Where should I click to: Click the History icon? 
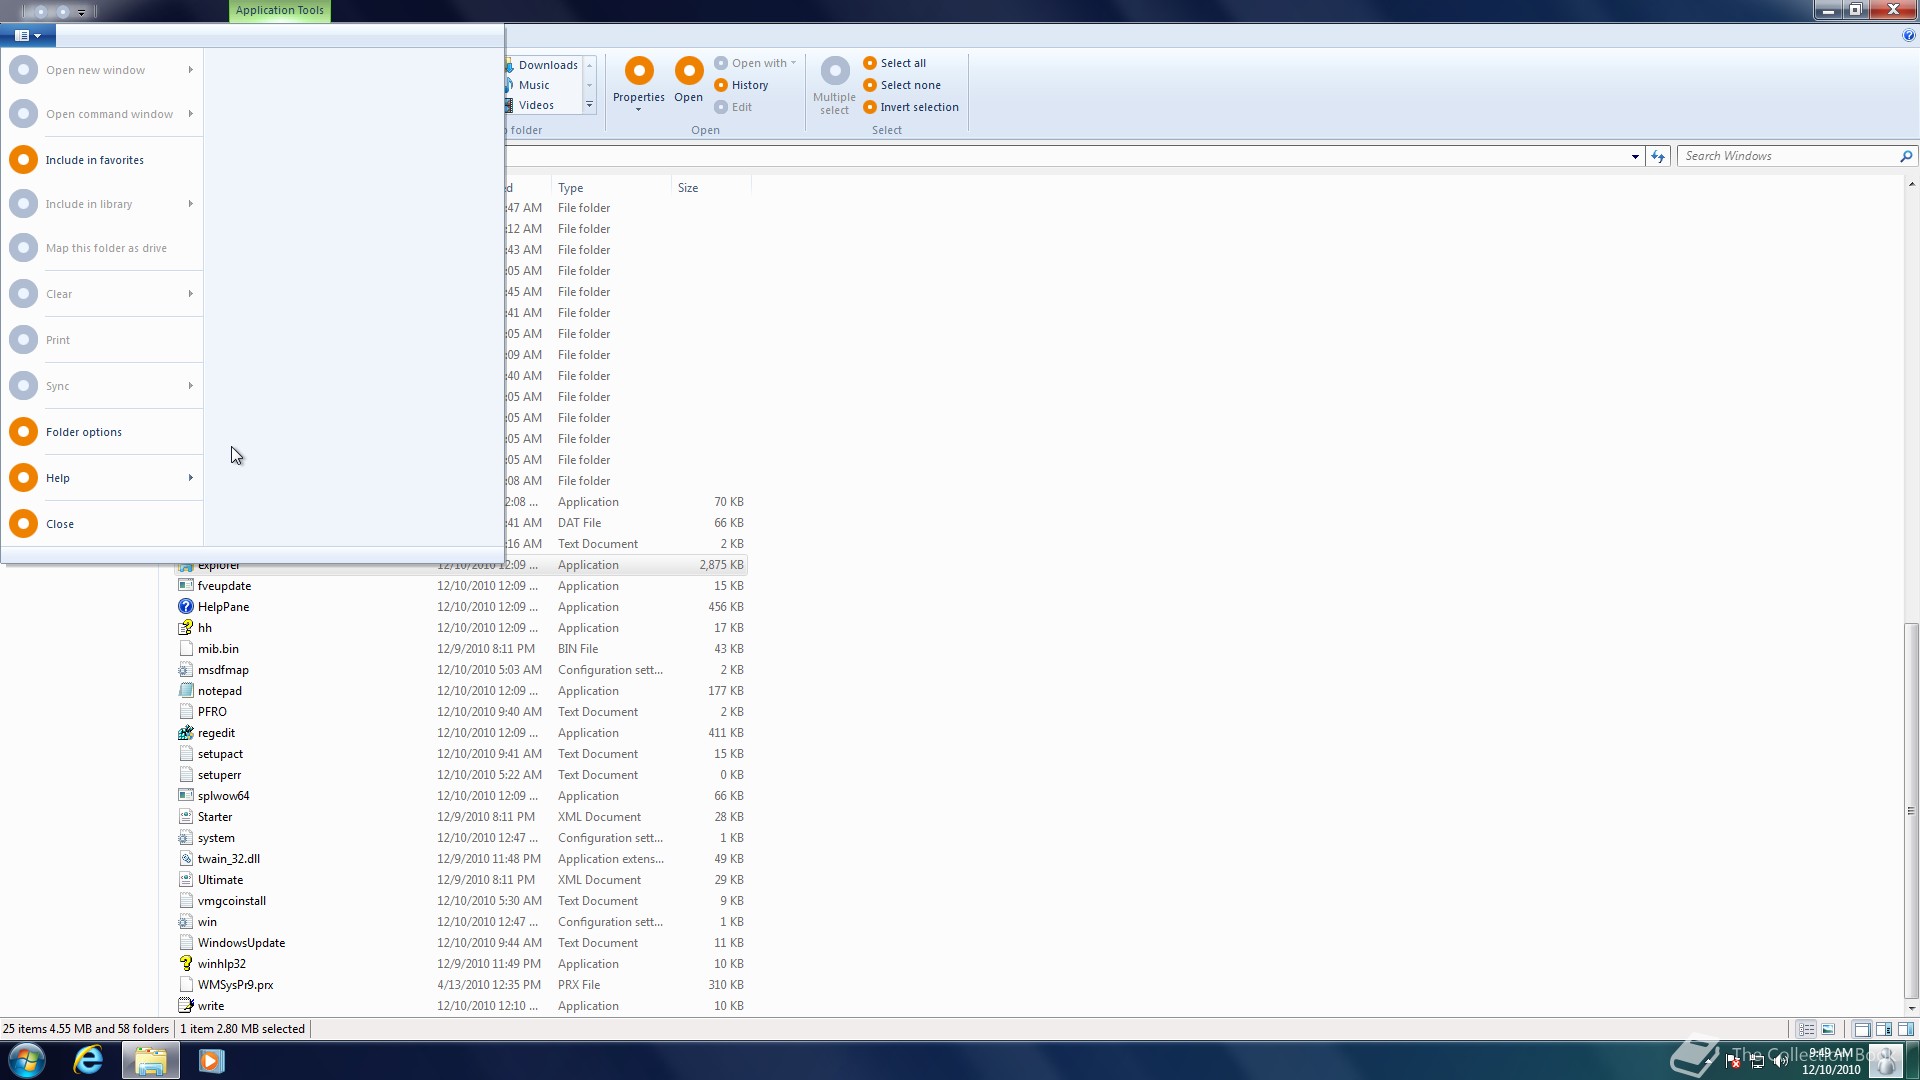click(721, 85)
